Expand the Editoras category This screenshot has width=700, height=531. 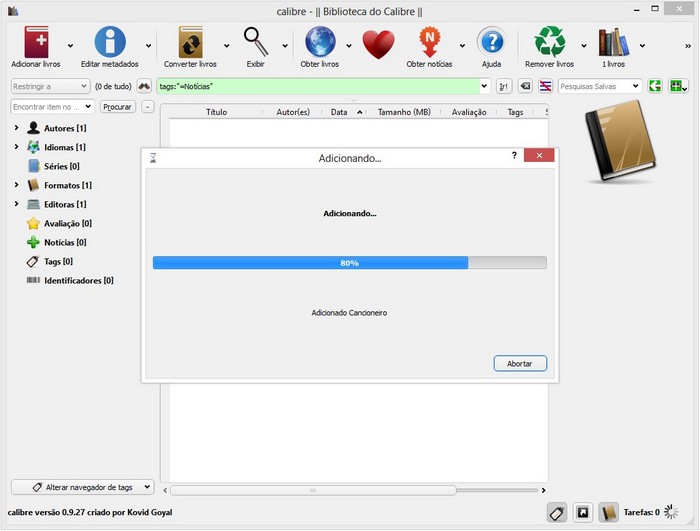coord(17,204)
